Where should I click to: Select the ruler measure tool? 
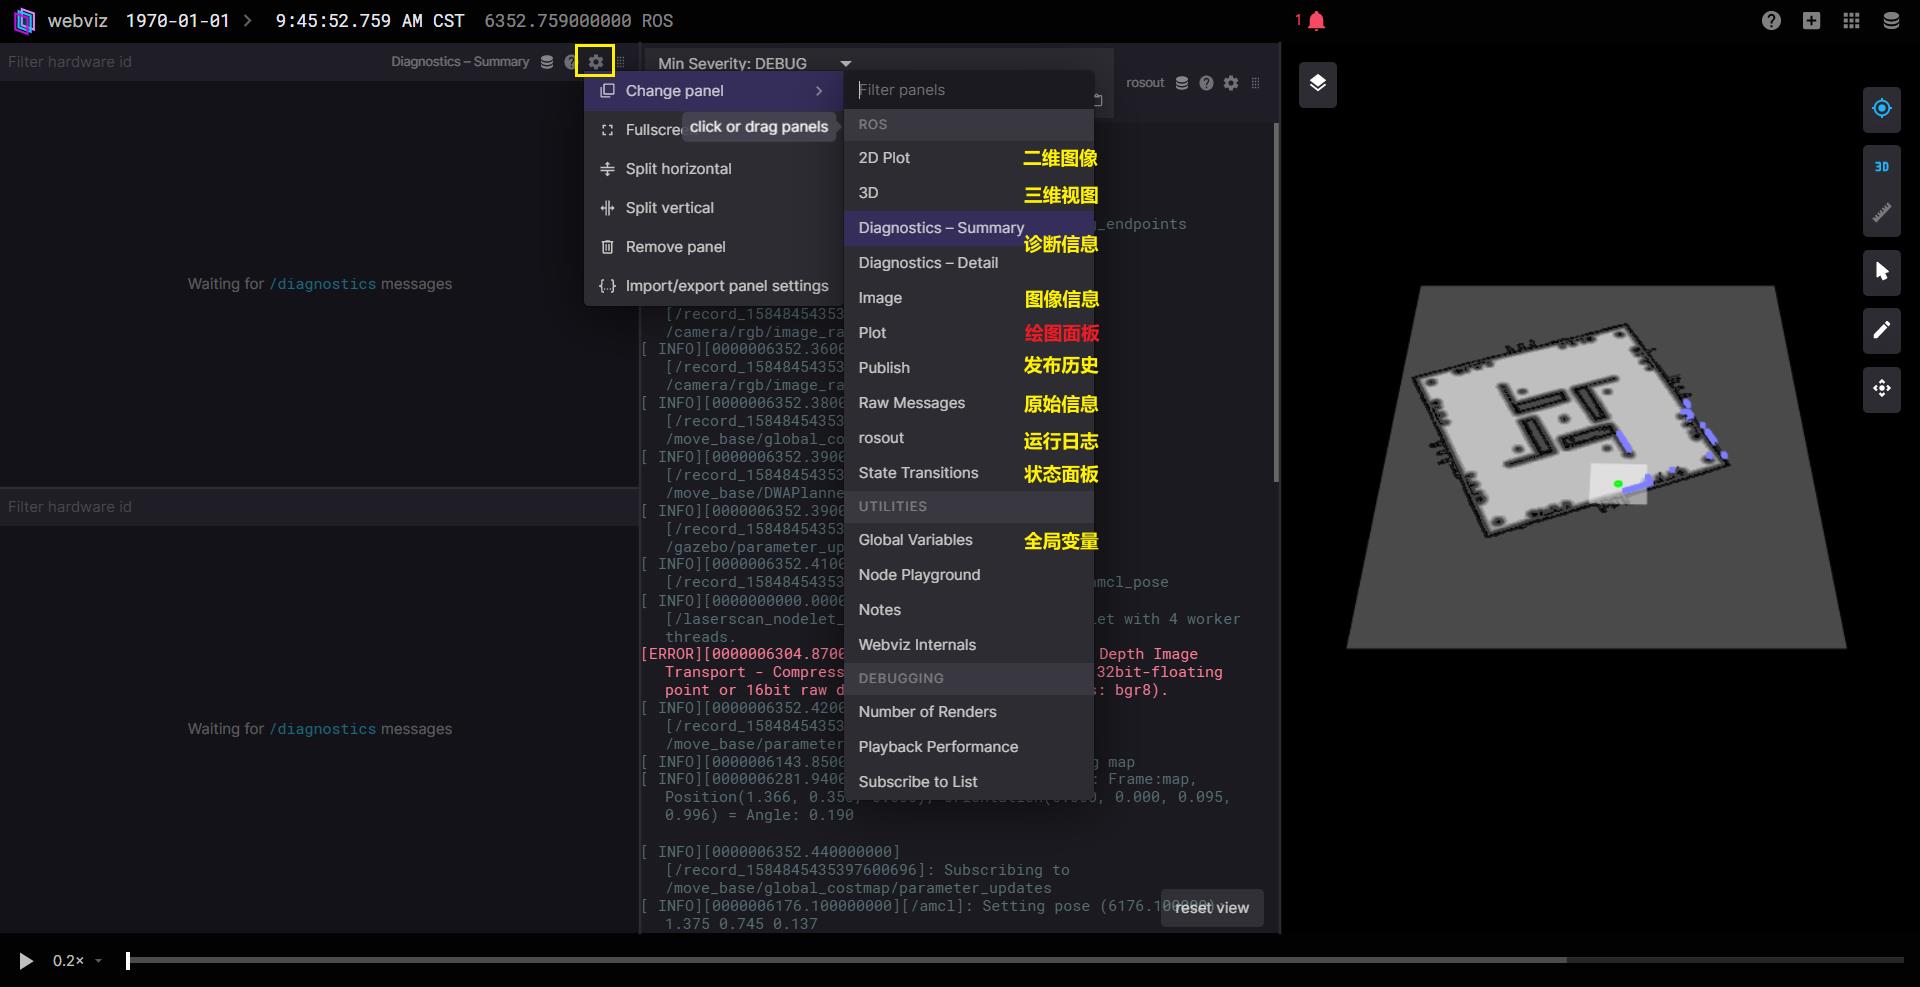click(1881, 212)
